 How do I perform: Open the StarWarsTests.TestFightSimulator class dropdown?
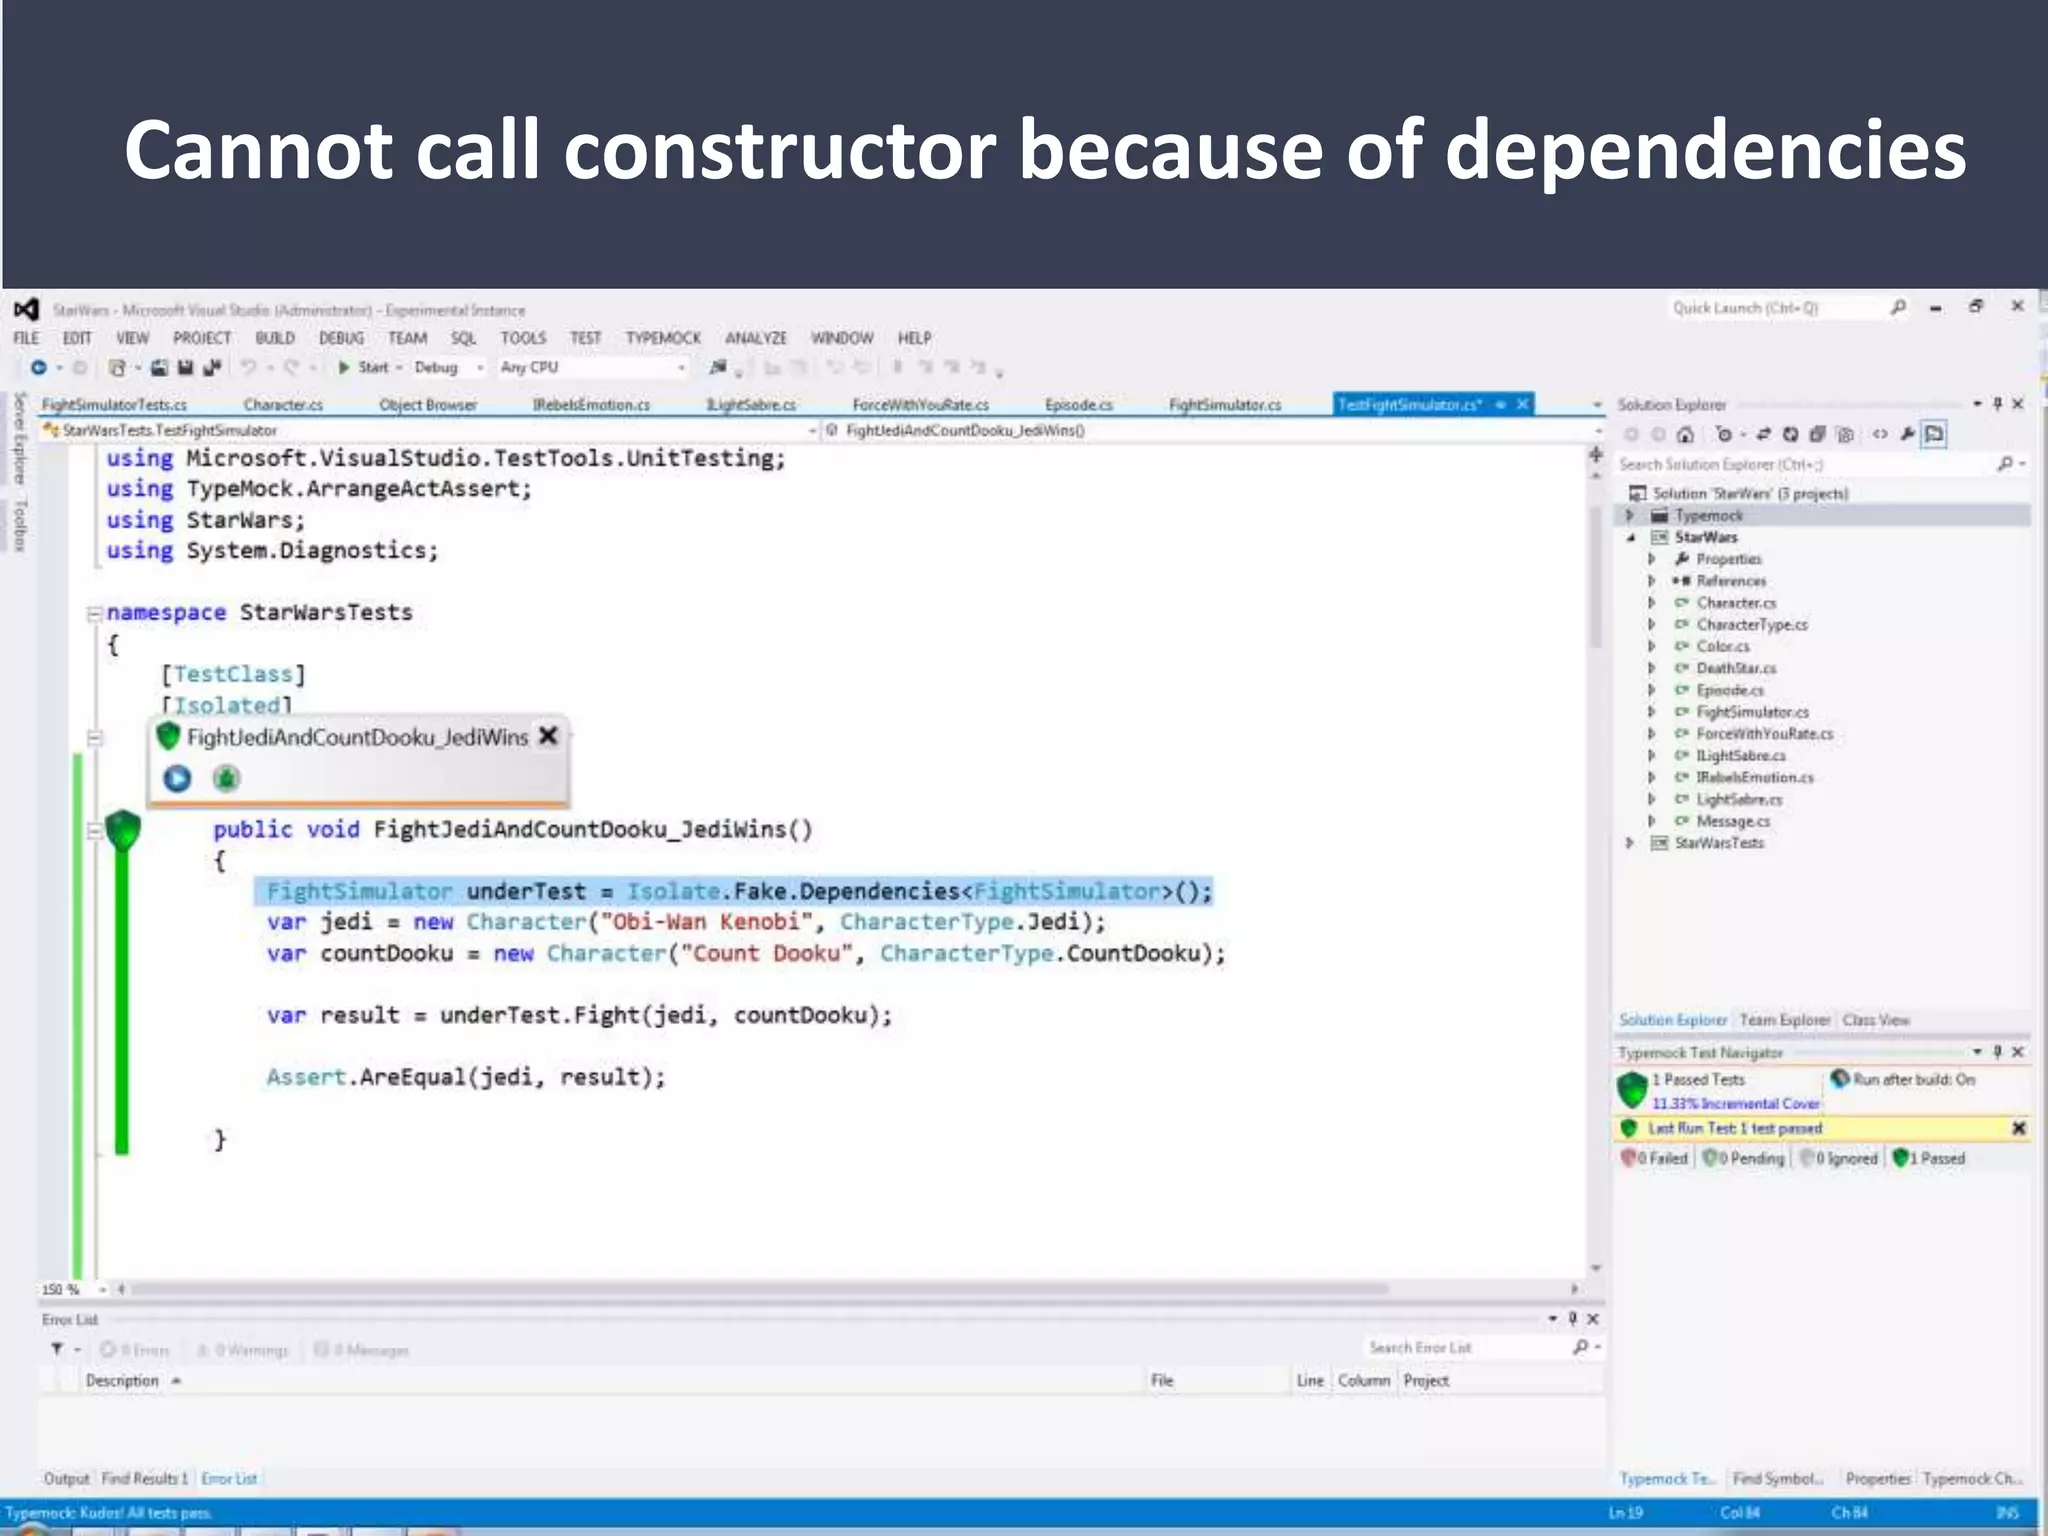(x=430, y=430)
